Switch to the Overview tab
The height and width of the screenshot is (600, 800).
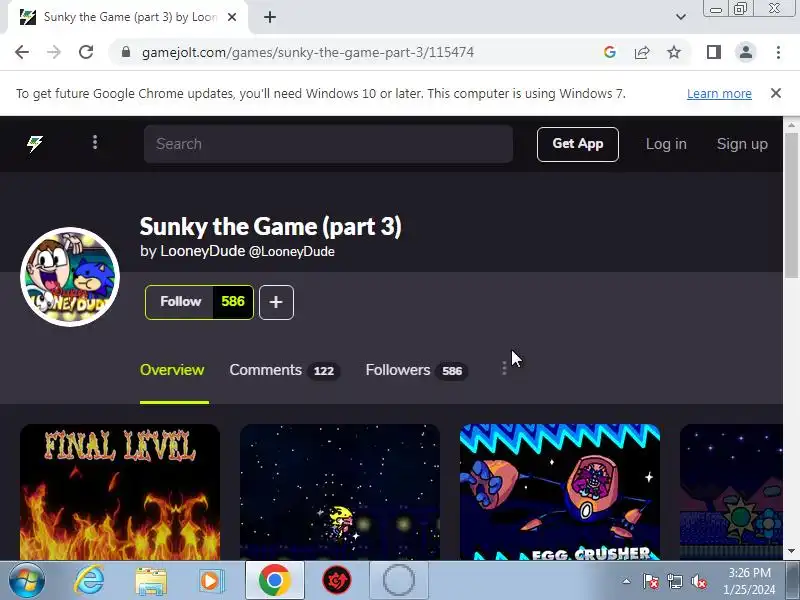pos(172,370)
